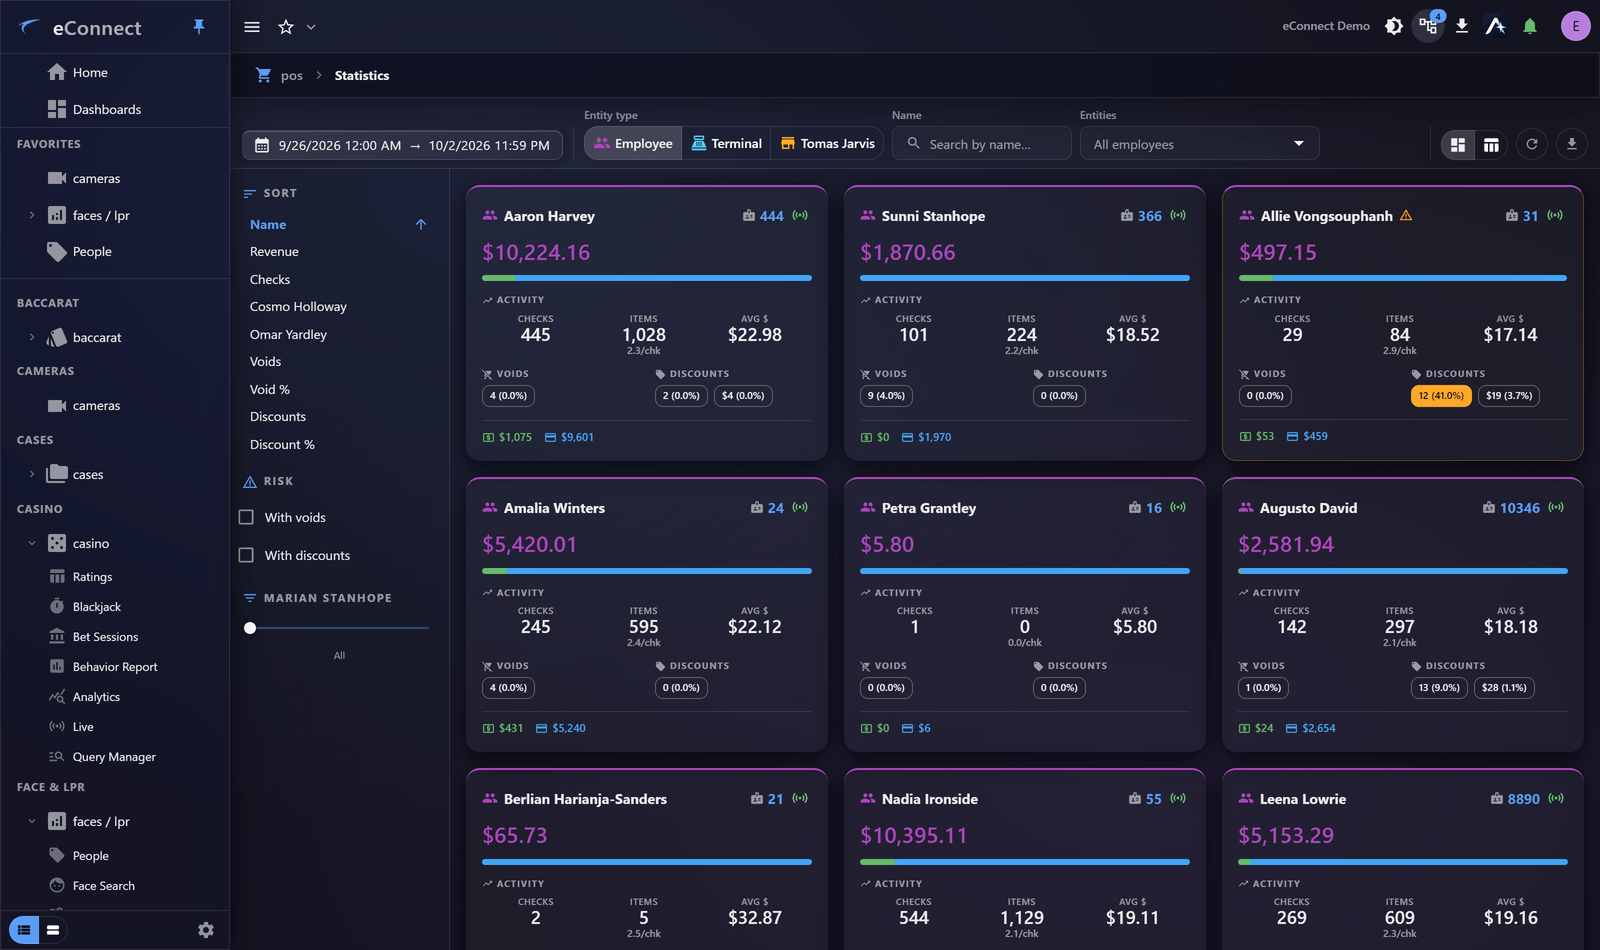Screen dimensions: 1600x950
Task: Switch to table view
Action: tap(1491, 145)
